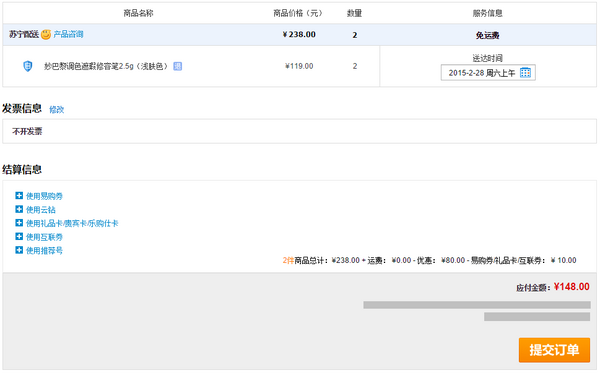Expand the 使用推荐号 section
The image size is (600, 373).
coord(44,251)
